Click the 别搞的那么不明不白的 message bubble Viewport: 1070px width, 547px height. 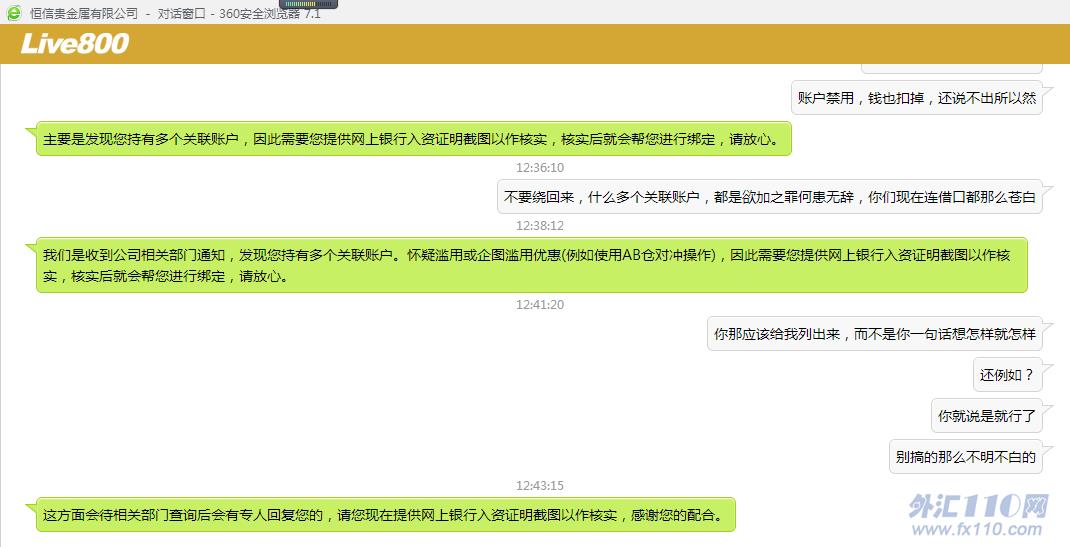(965, 456)
